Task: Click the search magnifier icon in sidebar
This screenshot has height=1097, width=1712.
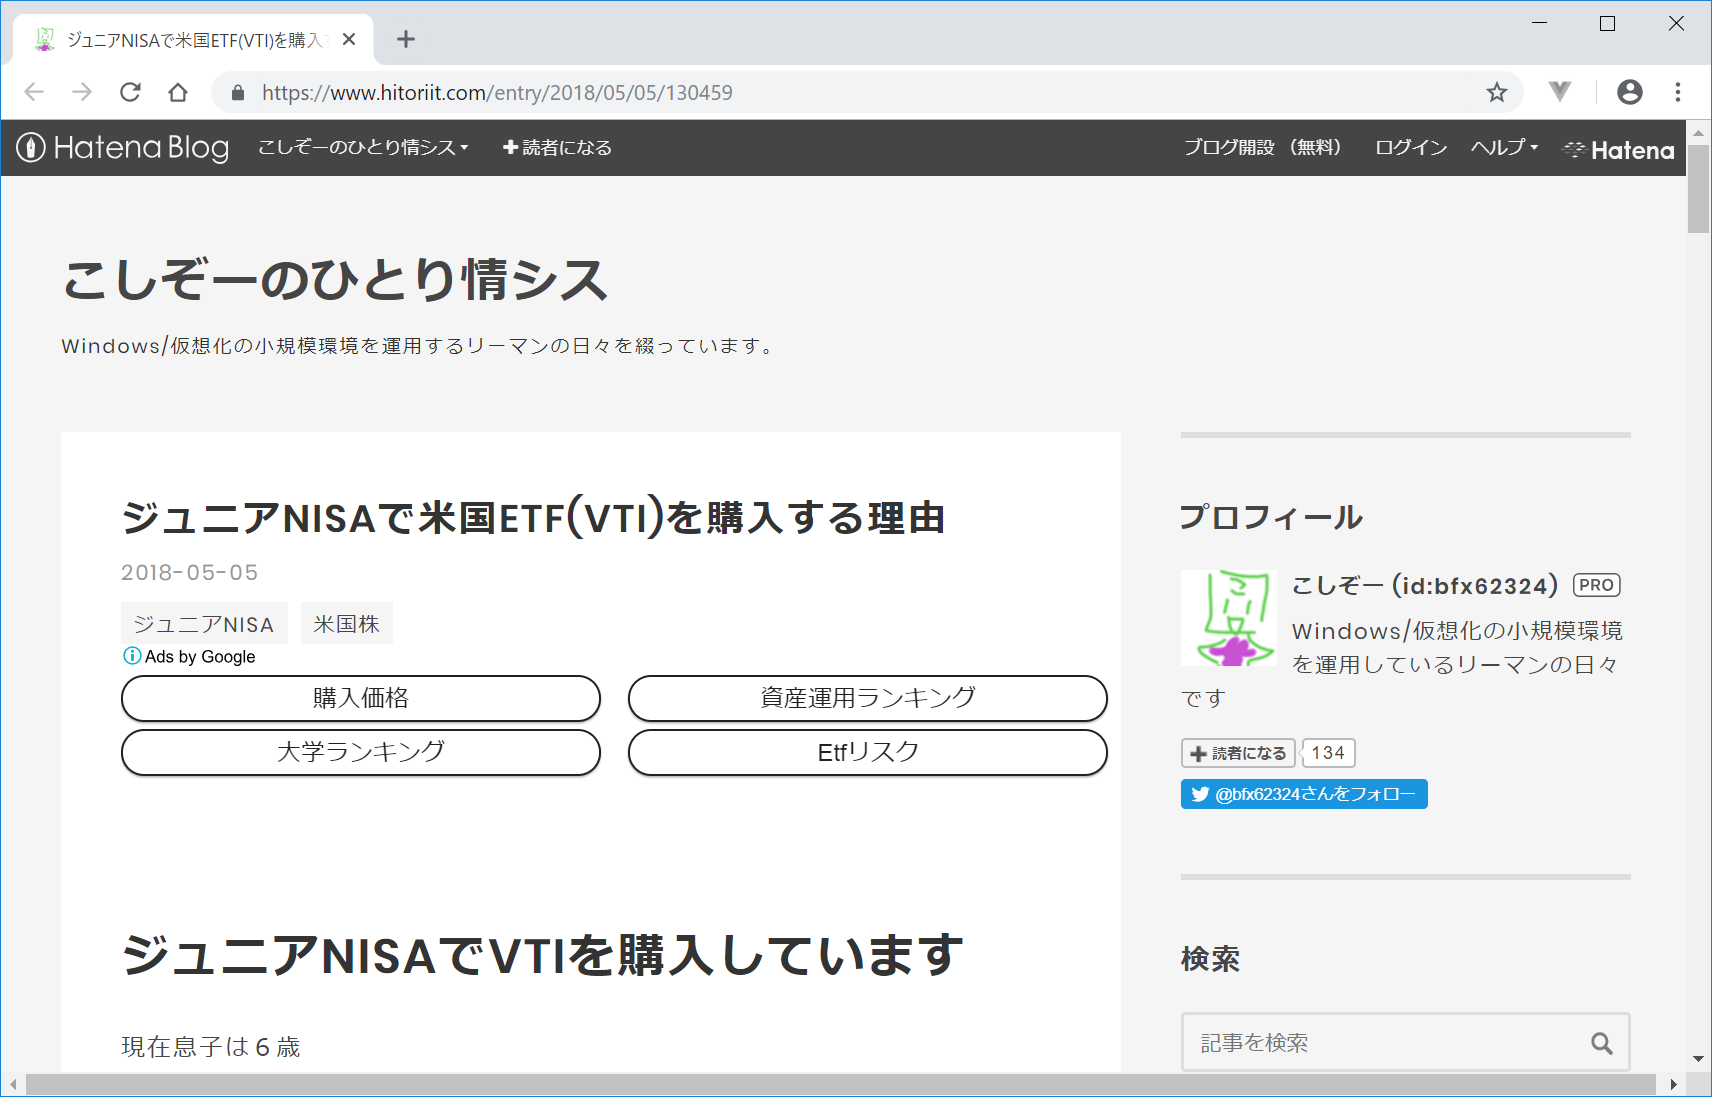Action: (1601, 1043)
